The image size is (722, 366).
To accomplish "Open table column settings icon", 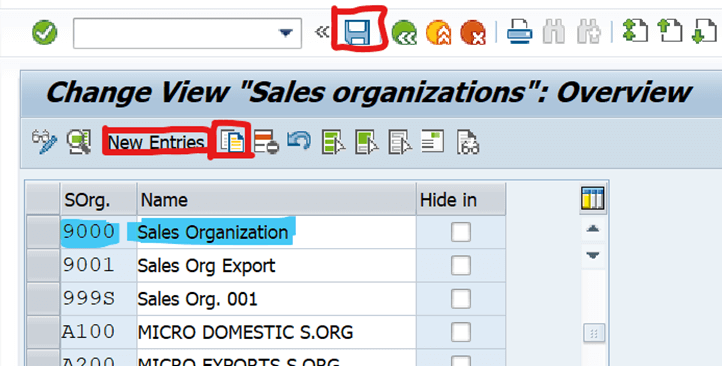I will tap(593, 198).
